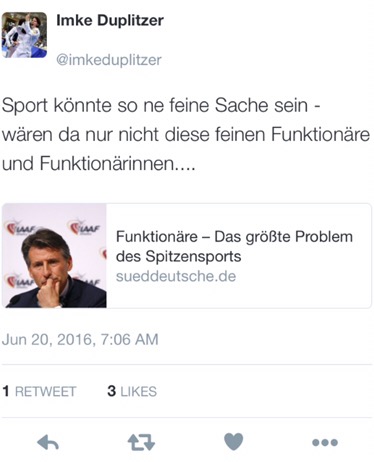374x462 pixels.
Task: View the 1 RETWEET count
Action: tap(39, 391)
